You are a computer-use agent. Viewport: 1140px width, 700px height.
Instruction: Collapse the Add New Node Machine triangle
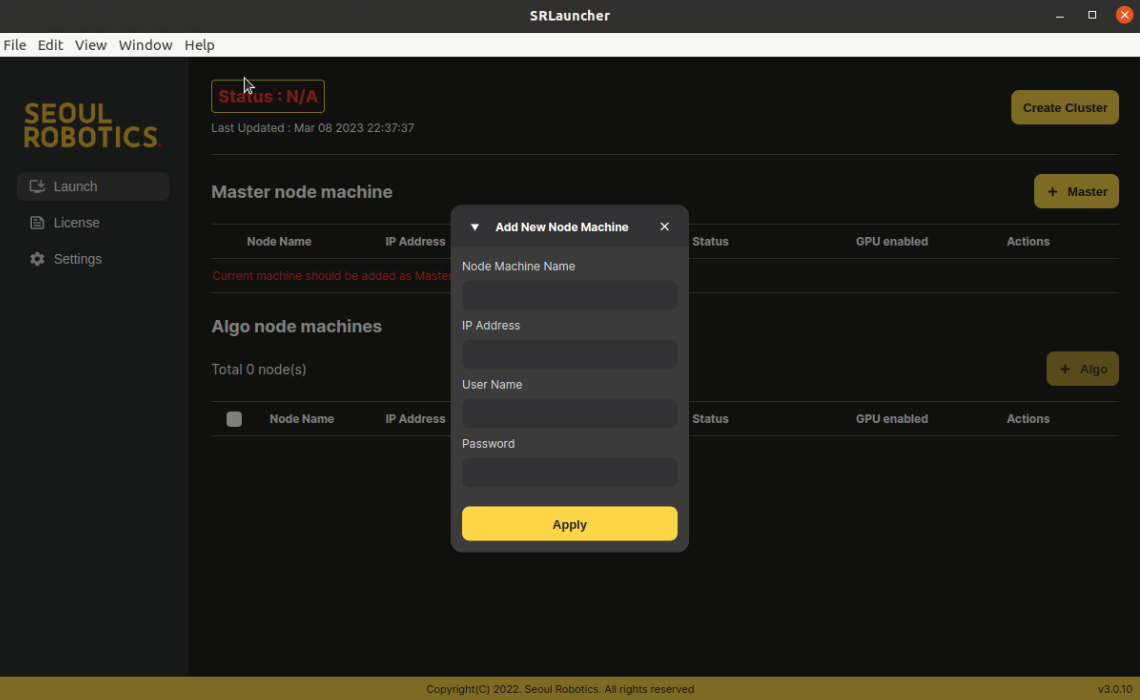[x=475, y=227]
